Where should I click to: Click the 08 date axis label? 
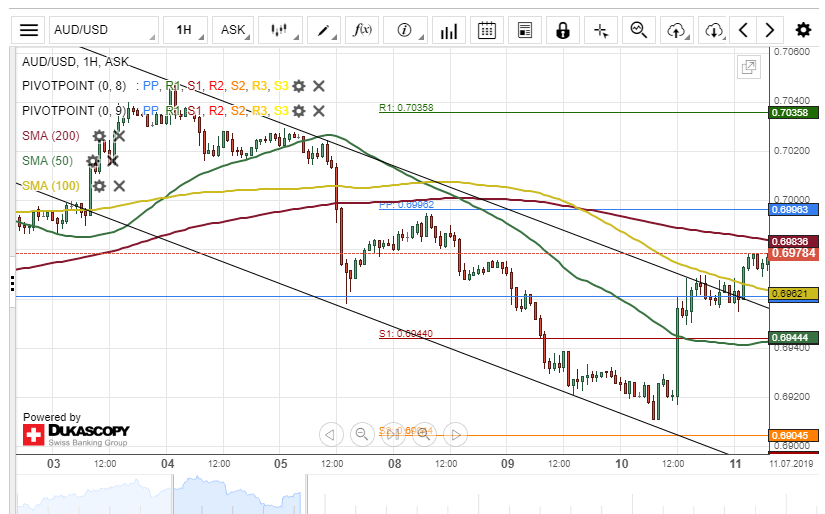coord(394,464)
